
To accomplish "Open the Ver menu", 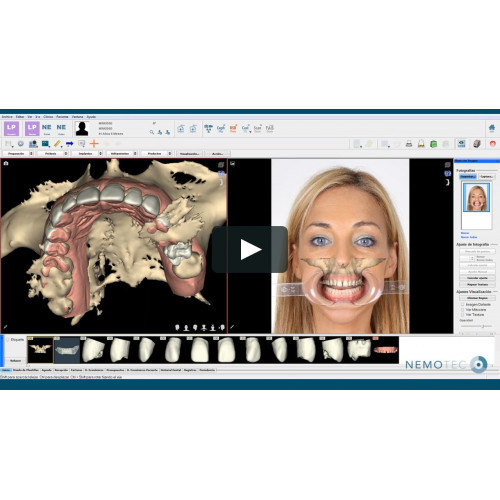I will 30,117.
